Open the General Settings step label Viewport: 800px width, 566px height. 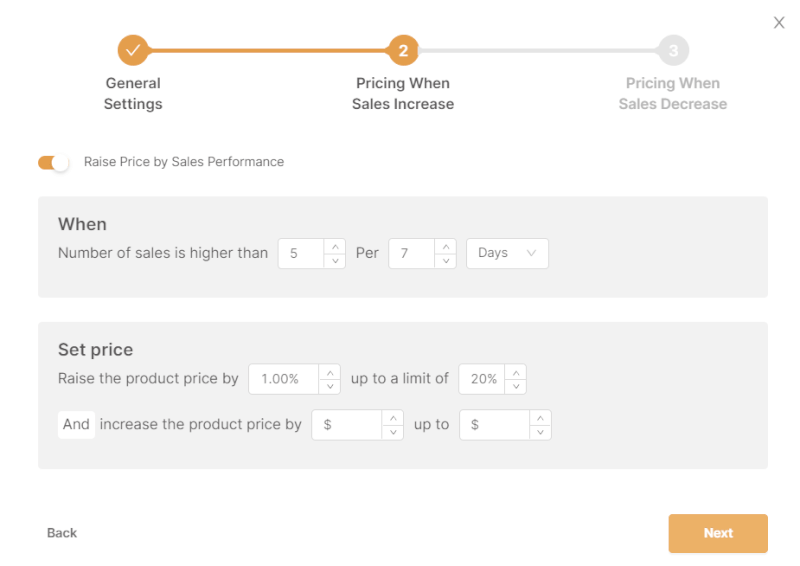click(x=133, y=93)
